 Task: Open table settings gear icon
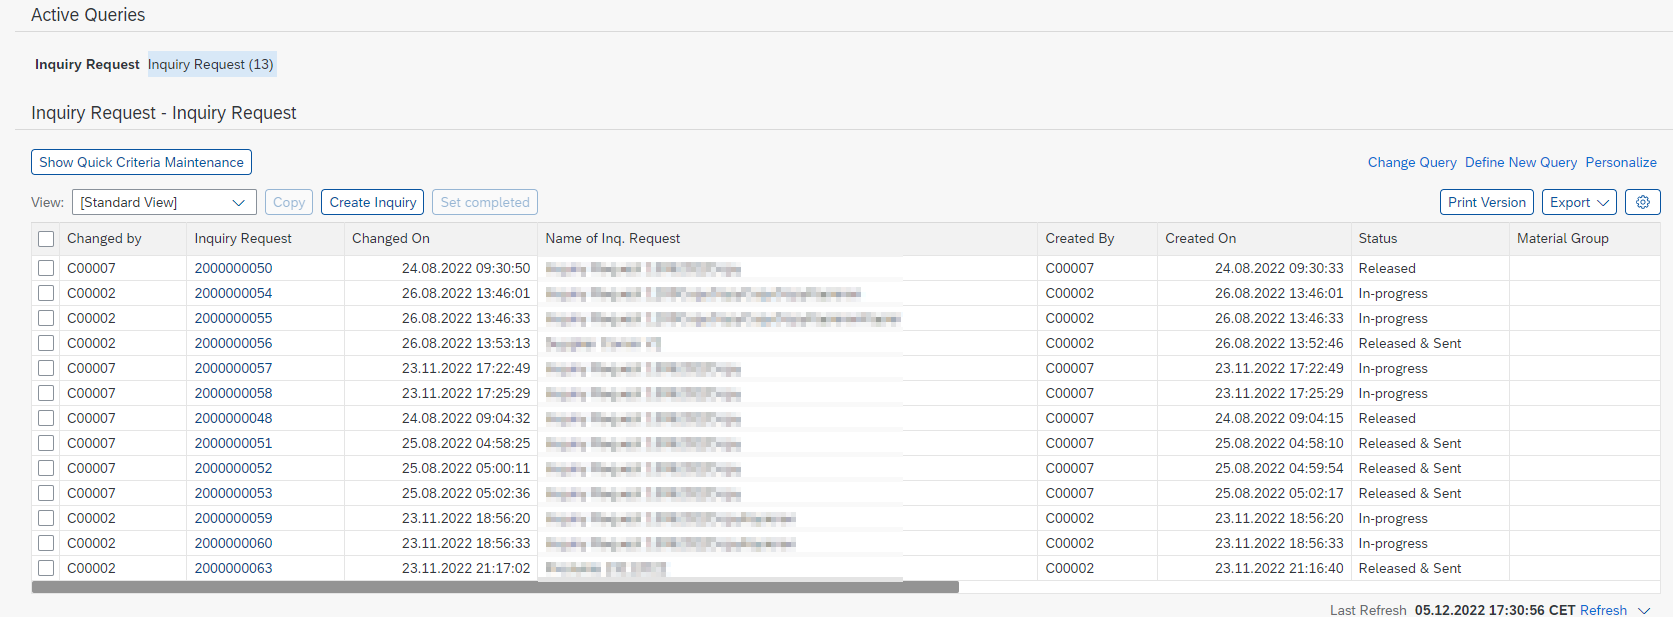(x=1642, y=202)
